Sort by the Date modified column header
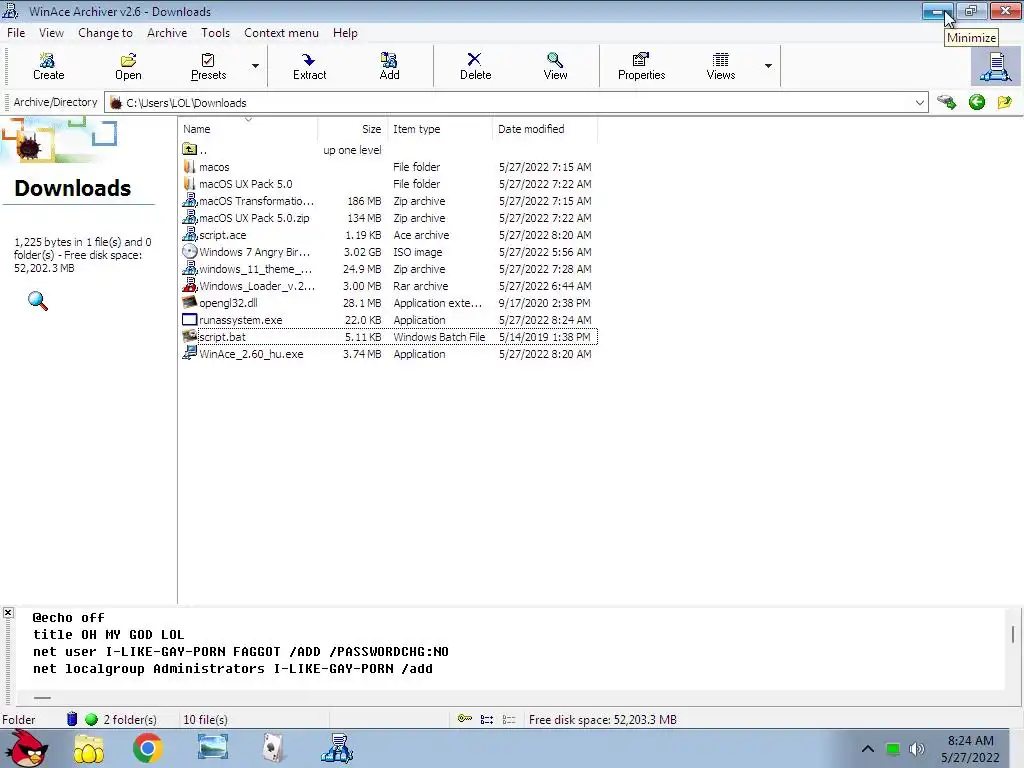Viewport: 1024px width, 768px height. (x=545, y=129)
